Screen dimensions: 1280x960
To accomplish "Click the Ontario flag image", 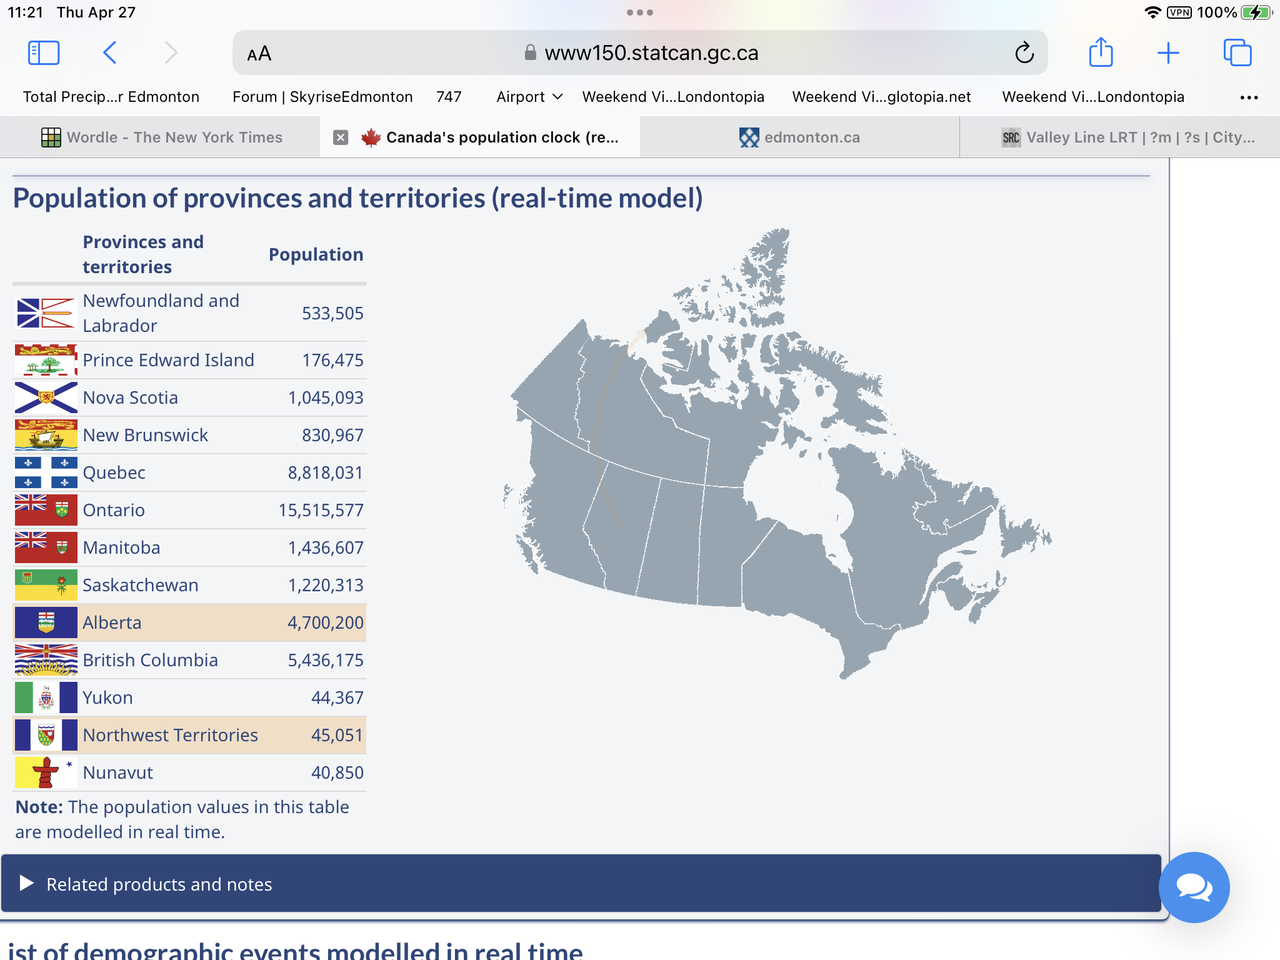I will point(46,510).
